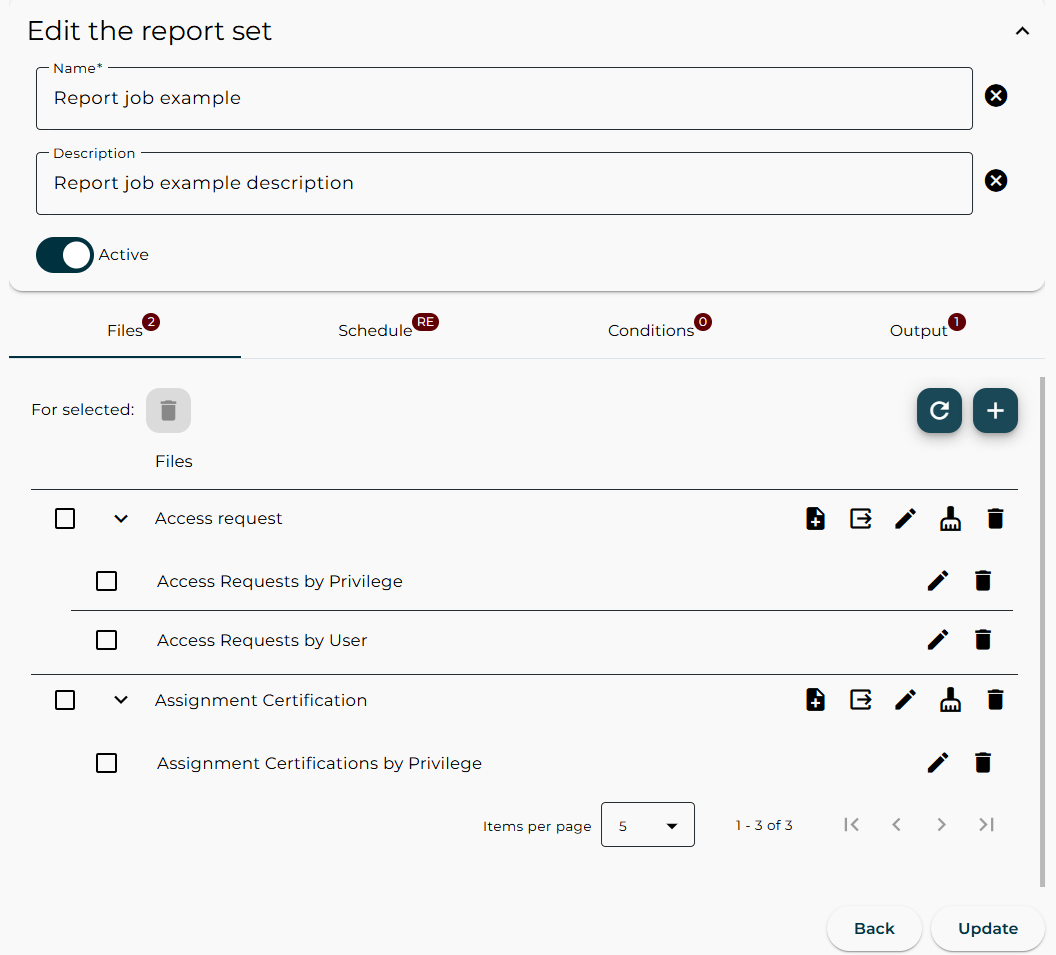Collapse the Edit the report set panel

(1022, 31)
